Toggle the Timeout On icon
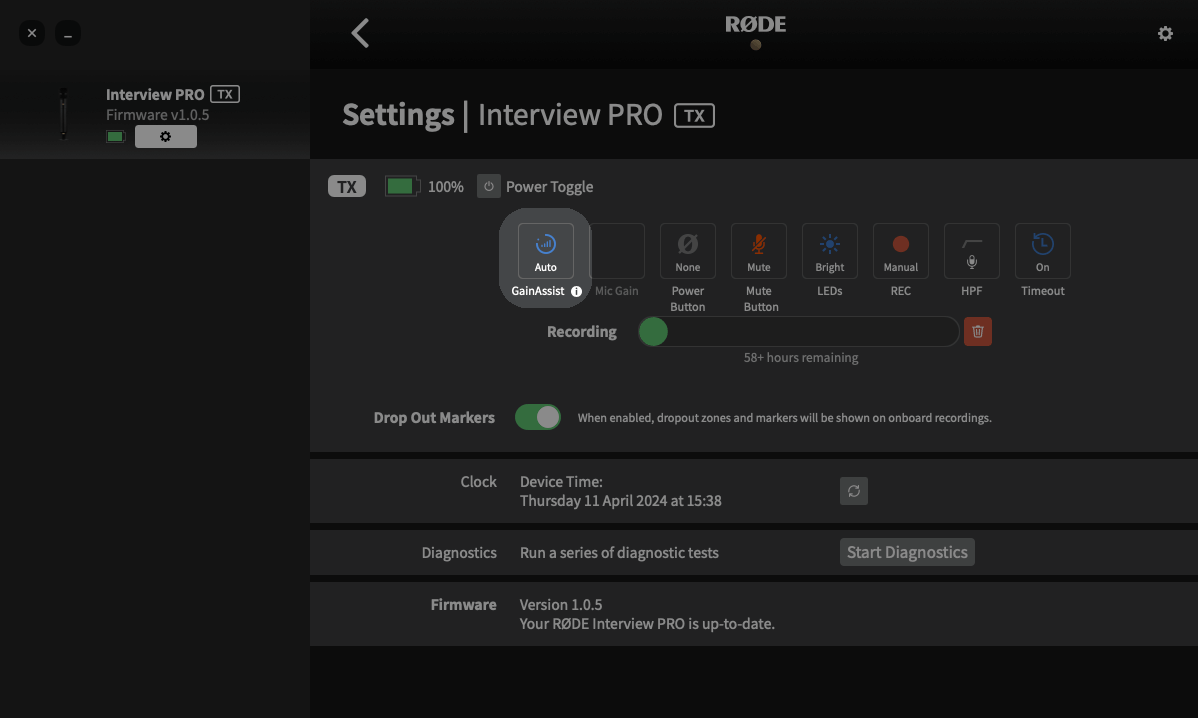This screenshot has height=718, width=1198. [x=1043, y=251]
